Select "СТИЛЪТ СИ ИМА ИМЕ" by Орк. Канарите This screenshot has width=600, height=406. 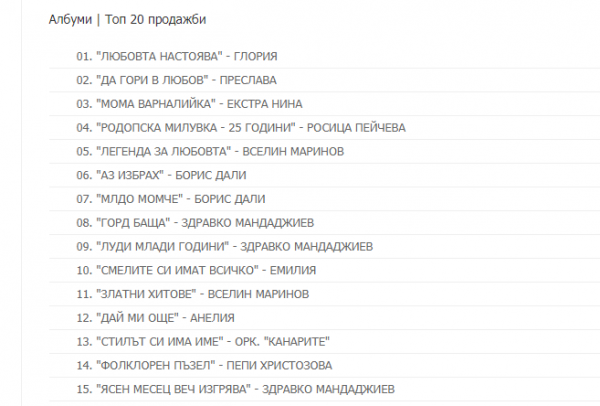pos(159,341)
